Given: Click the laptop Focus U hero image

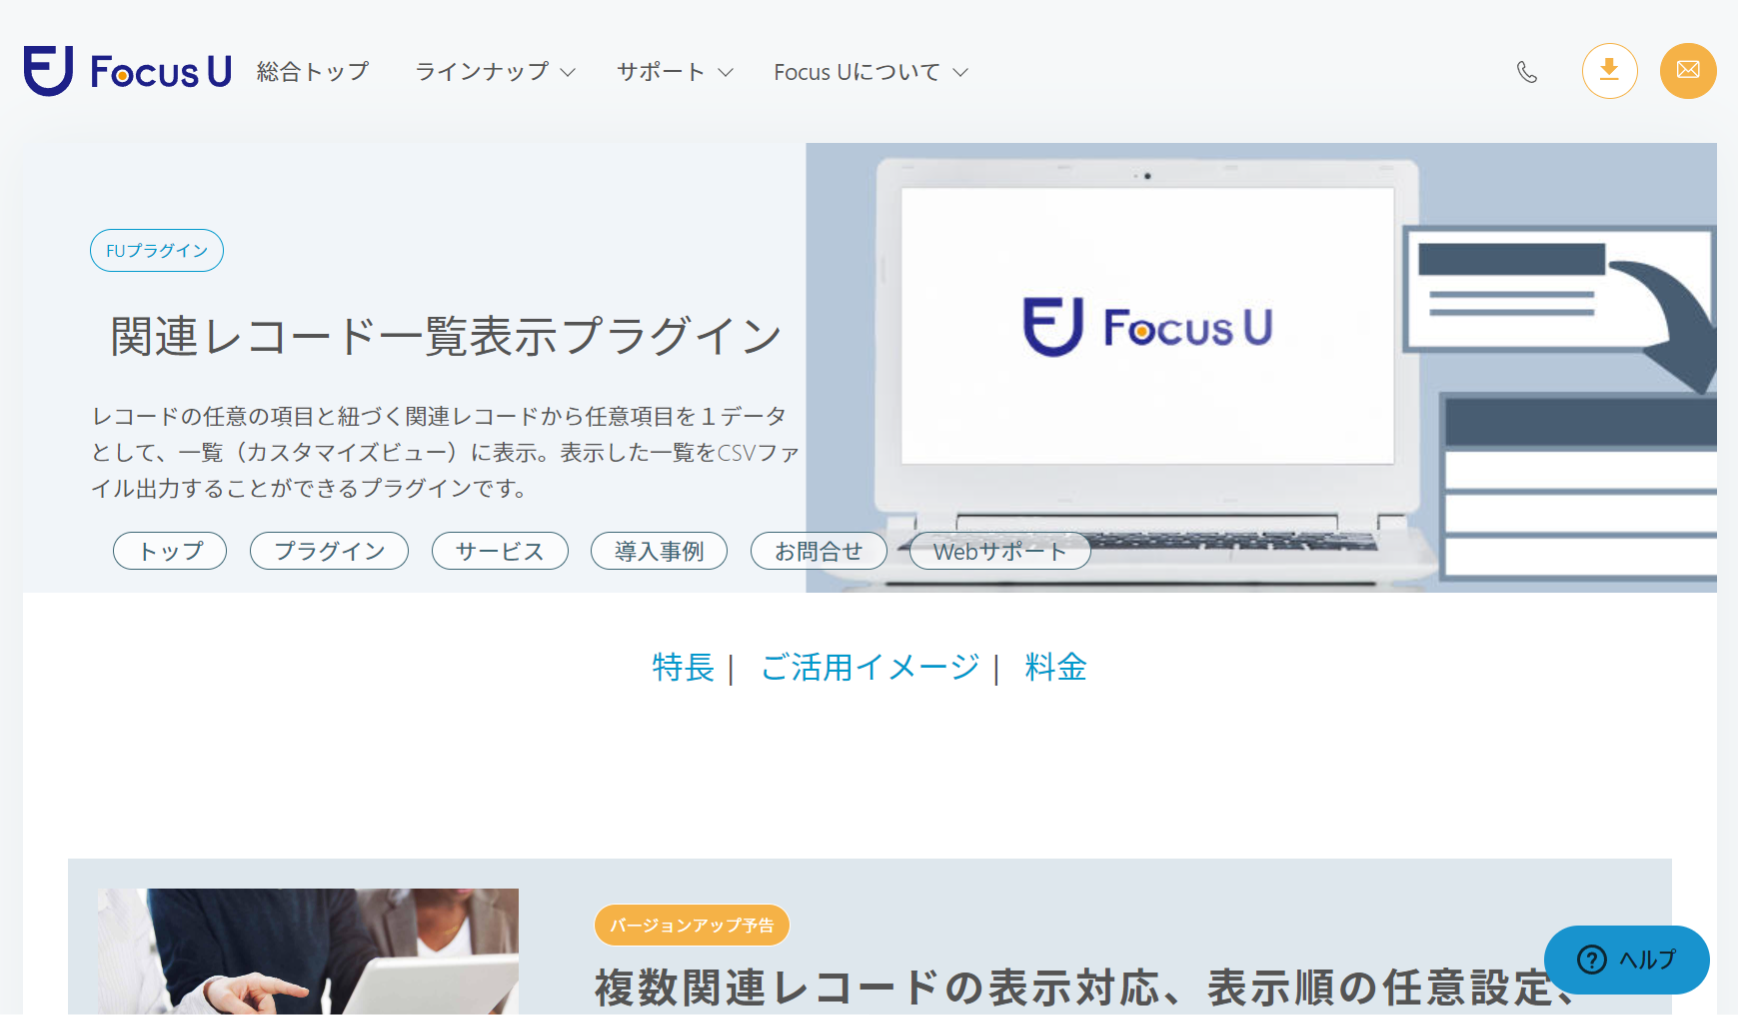Looking at the screenshot, I should click(1261, 367).
